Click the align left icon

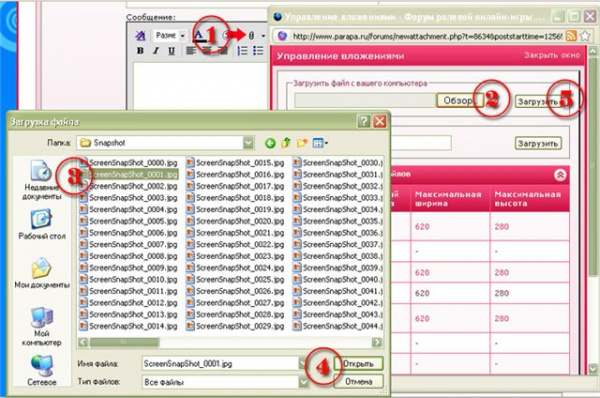pyautogui.click(x=191, y=51)
